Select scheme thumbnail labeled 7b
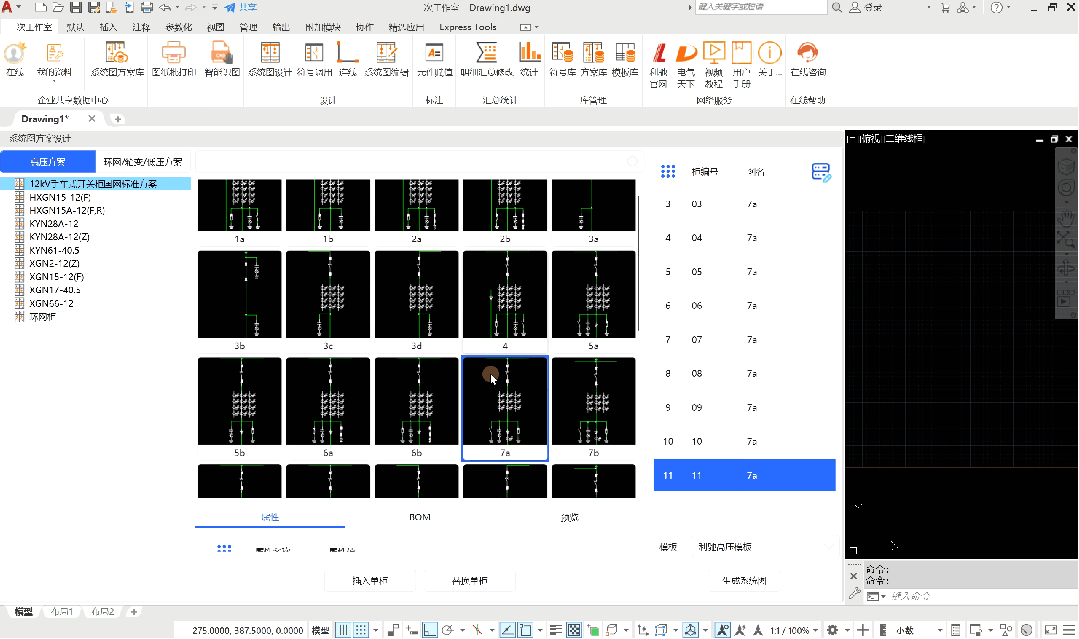Screen dimensions: 1079x639 594,408
